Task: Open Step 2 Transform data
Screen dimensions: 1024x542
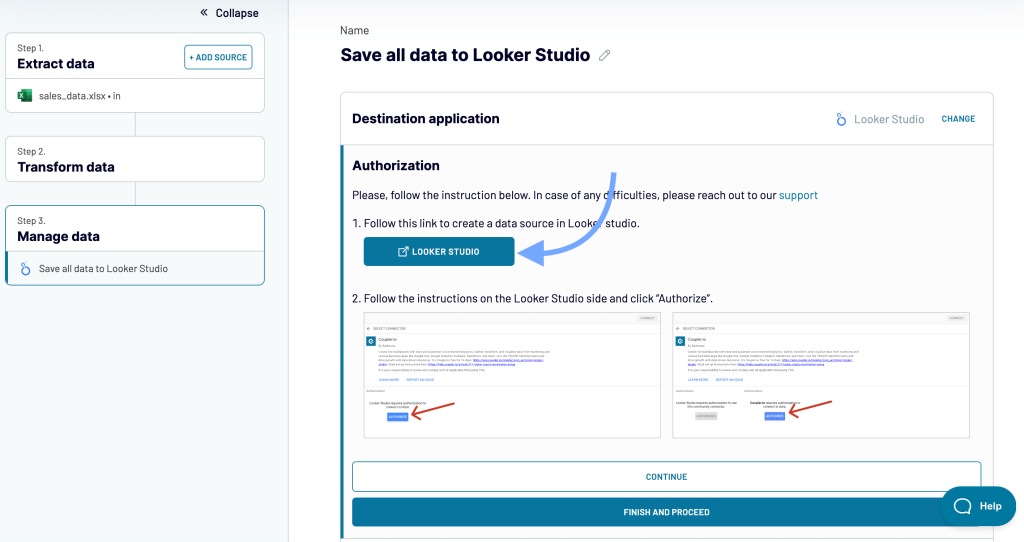Action: 135,159
